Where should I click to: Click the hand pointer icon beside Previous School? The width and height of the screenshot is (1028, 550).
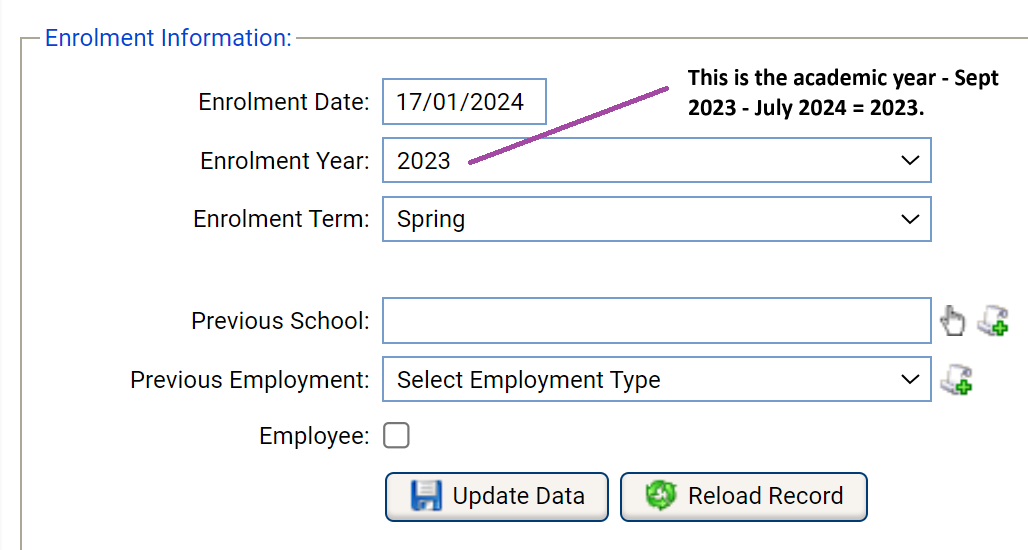(x=954, y=321)
